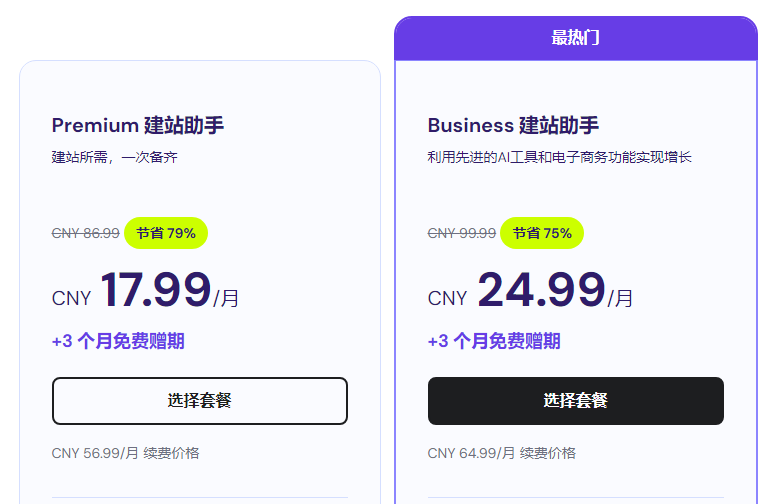The image size is (771, 504).
Task: Click Business's +3 个月免费赠期 offer text
Action: tap(494, 341)
